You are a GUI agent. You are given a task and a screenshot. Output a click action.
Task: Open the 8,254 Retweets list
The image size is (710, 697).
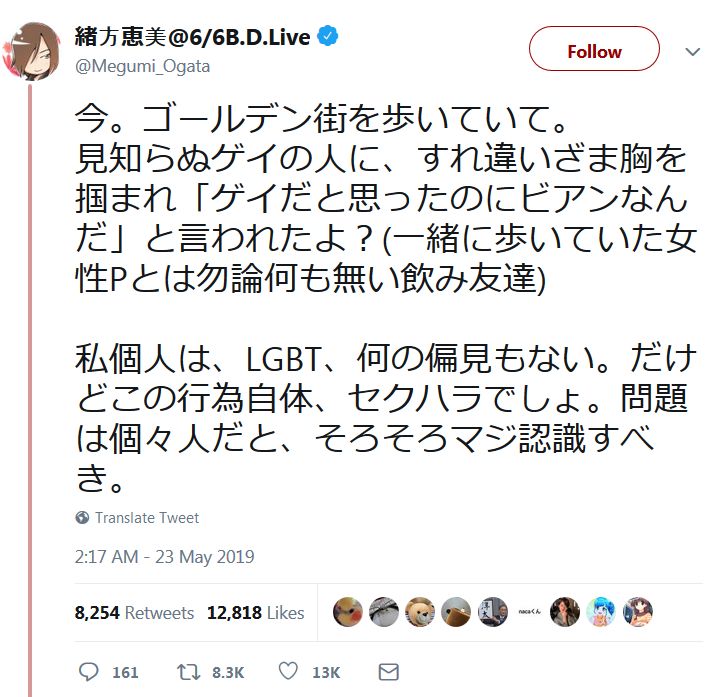[134, 613]
